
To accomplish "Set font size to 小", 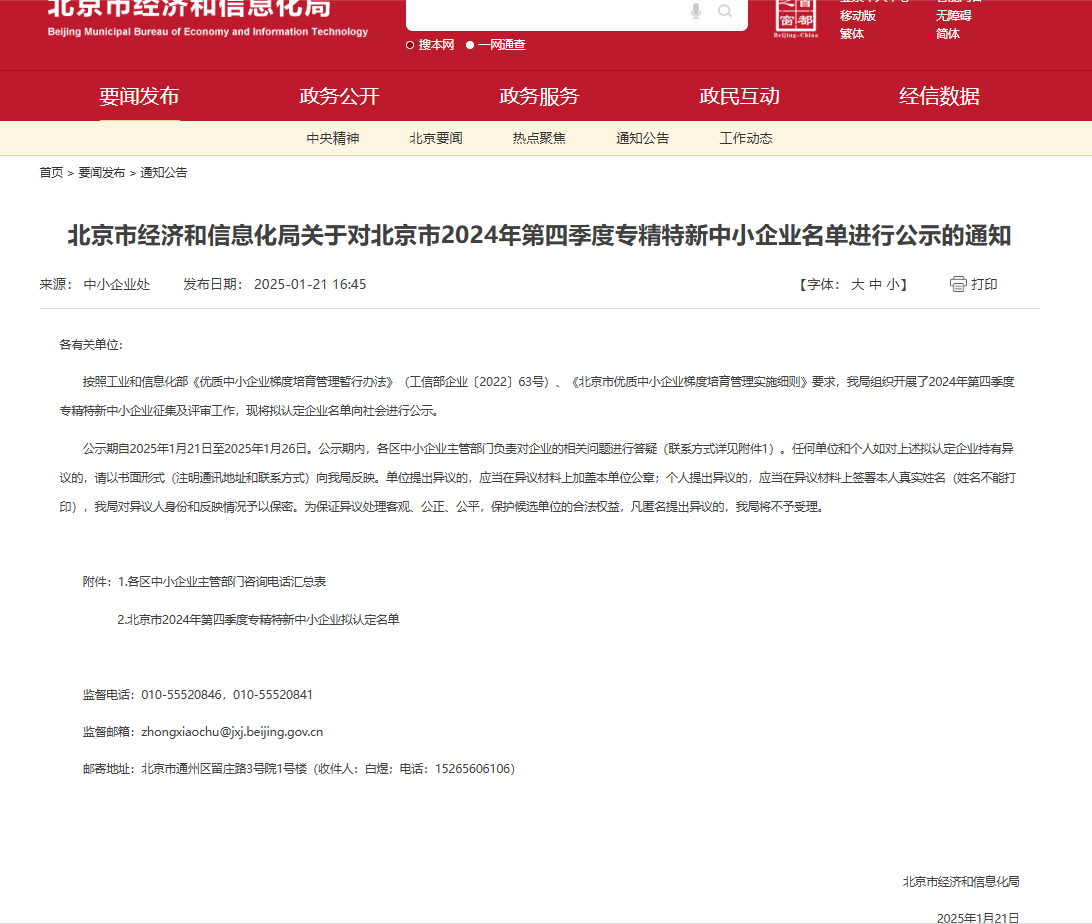I will pos(893,284).
